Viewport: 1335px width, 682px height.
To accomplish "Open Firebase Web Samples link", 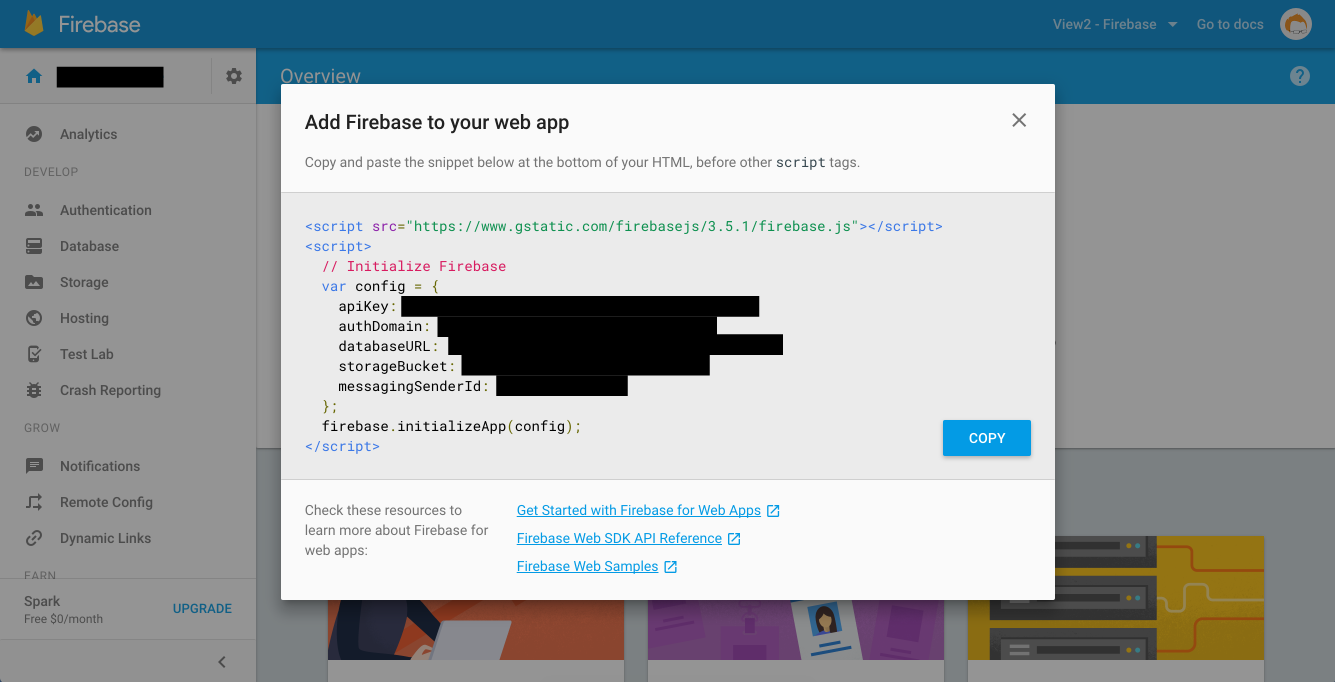I will click(587, 566).
